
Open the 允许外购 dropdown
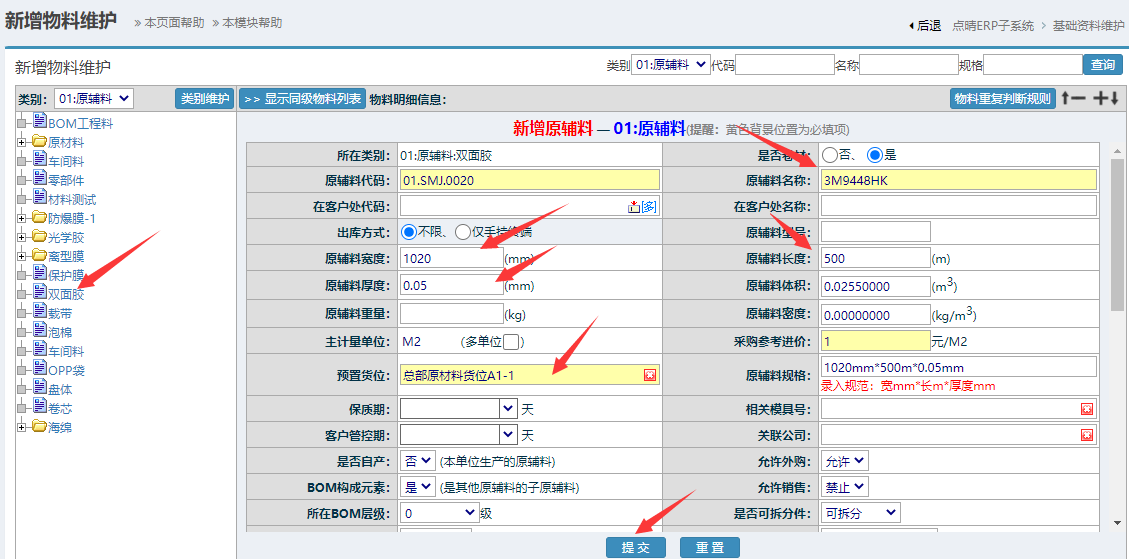click(845, 461)
